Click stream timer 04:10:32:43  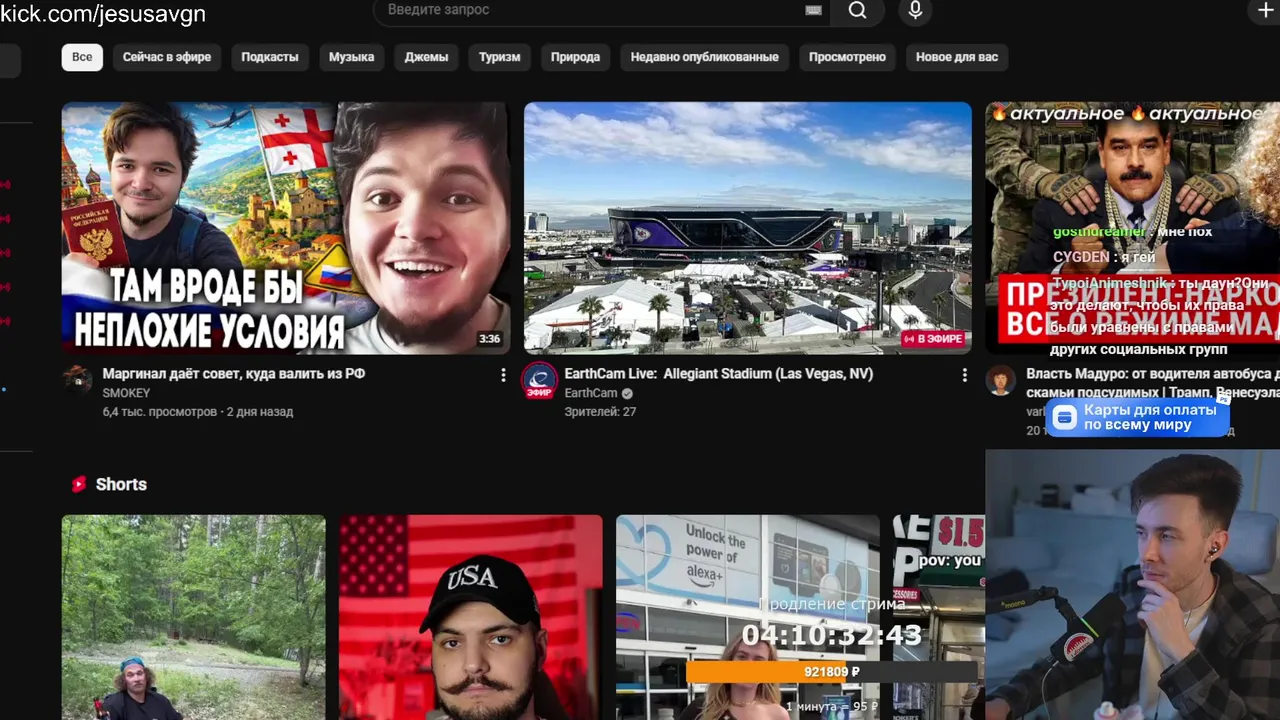click(832, 635)
